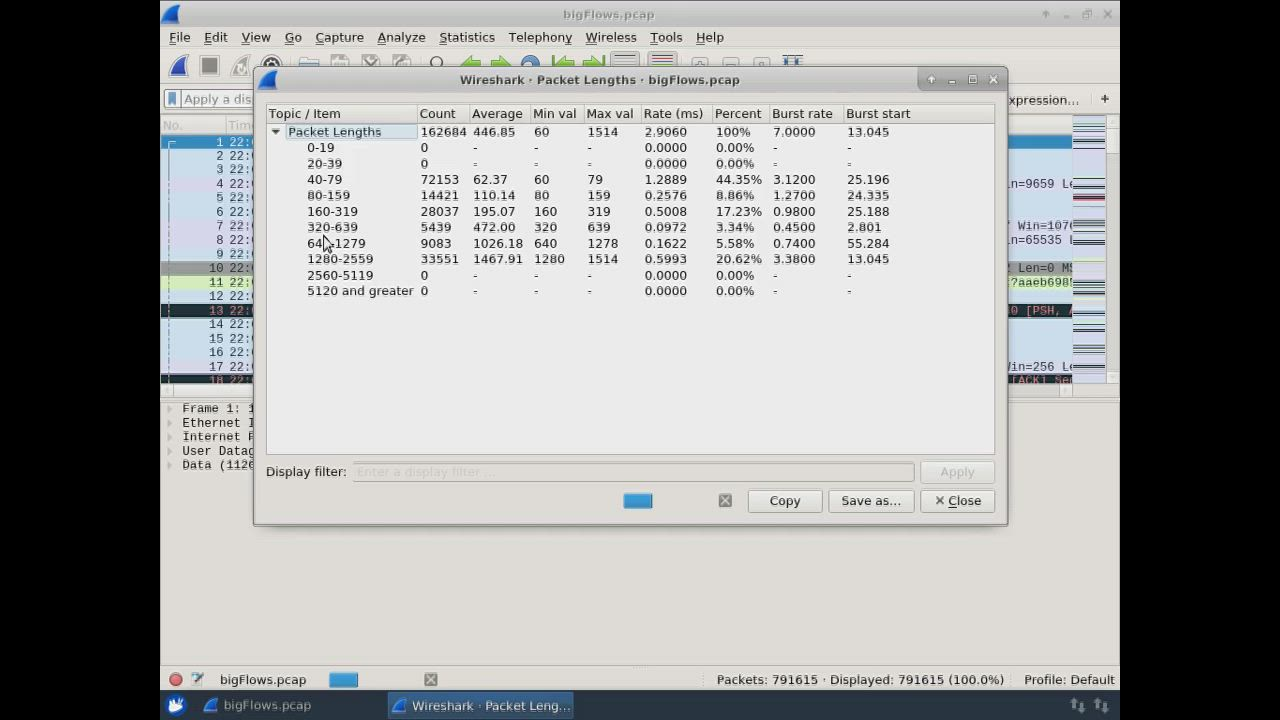Select packet 11 in the main packet list

click(x=208, y=283)
